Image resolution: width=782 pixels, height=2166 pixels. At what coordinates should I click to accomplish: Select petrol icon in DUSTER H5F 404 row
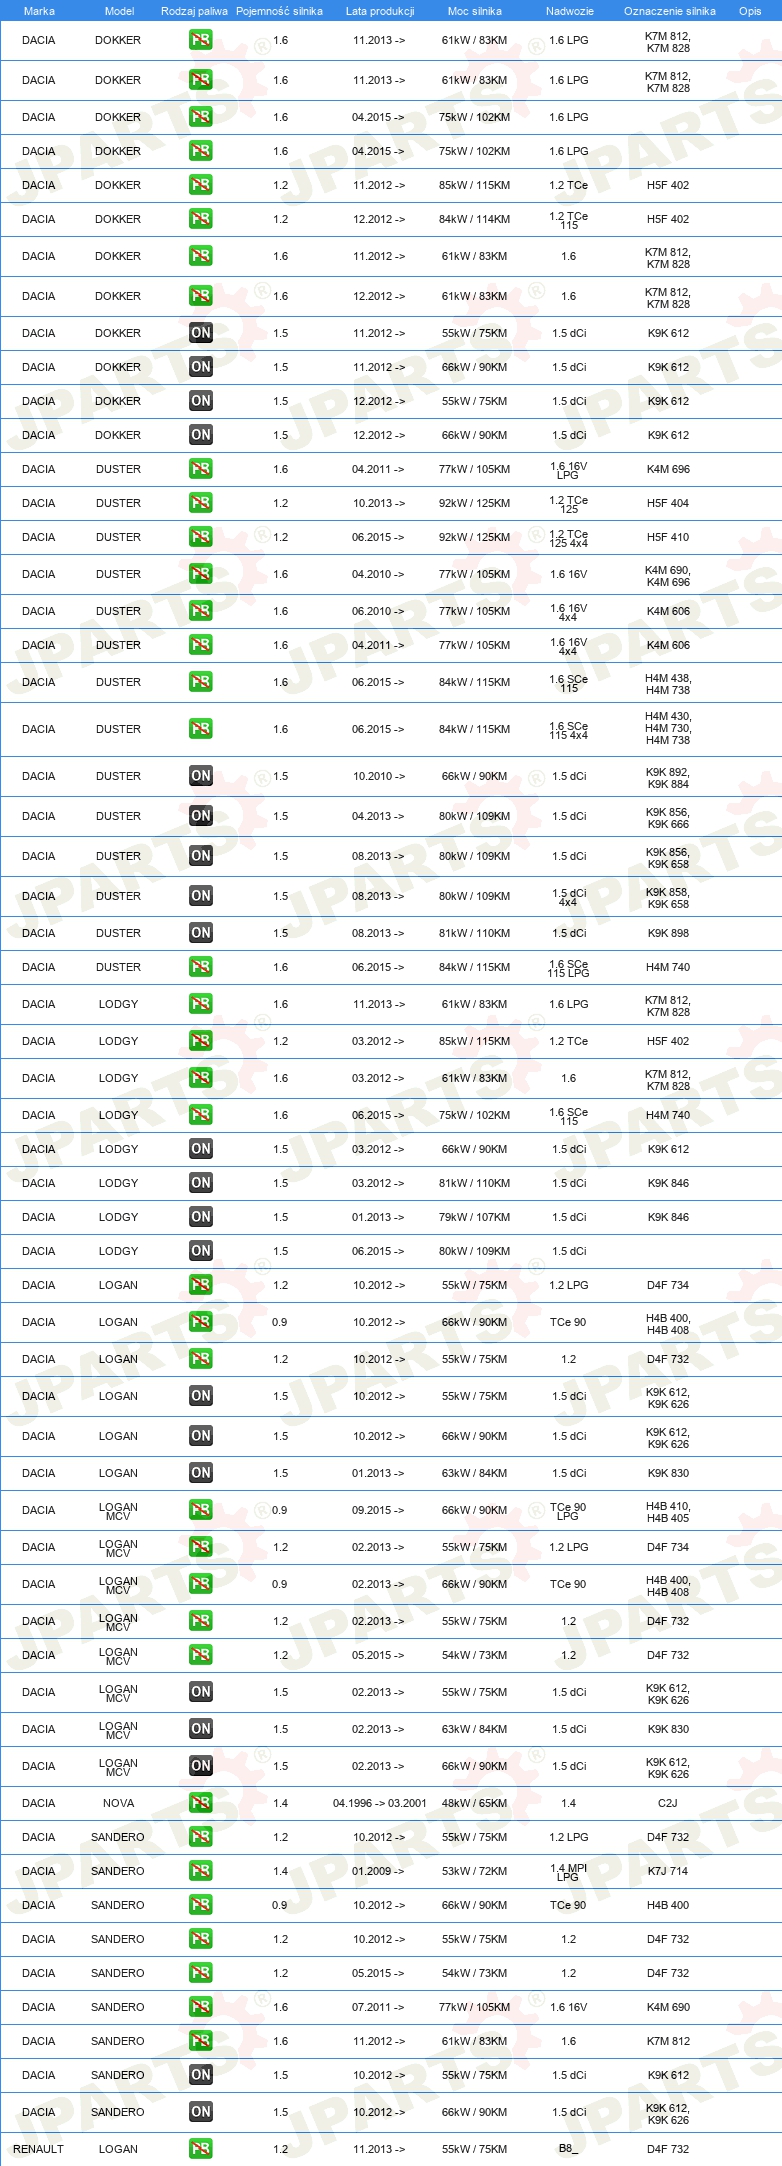click(201, 503)
